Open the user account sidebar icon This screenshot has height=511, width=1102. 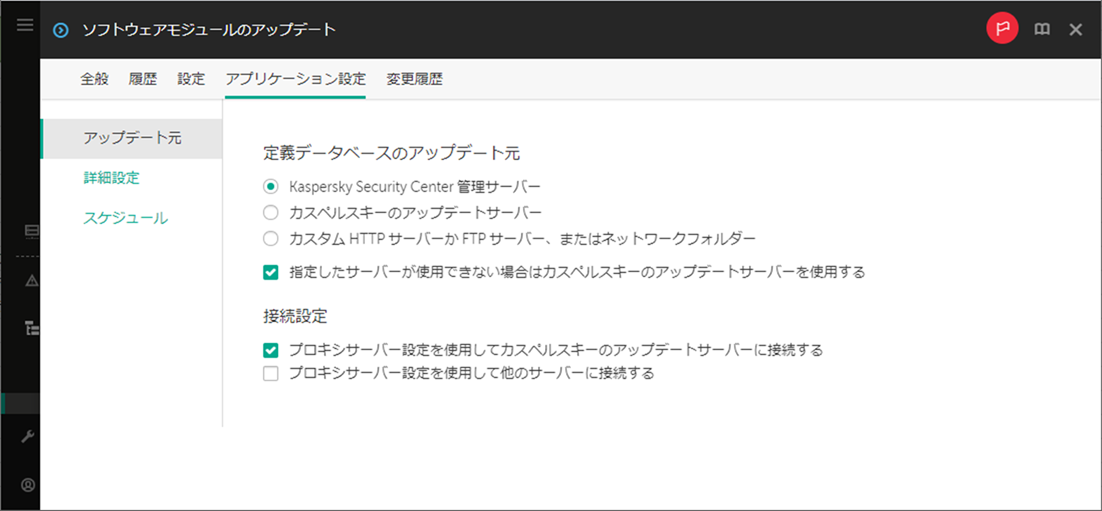point(28,485)
